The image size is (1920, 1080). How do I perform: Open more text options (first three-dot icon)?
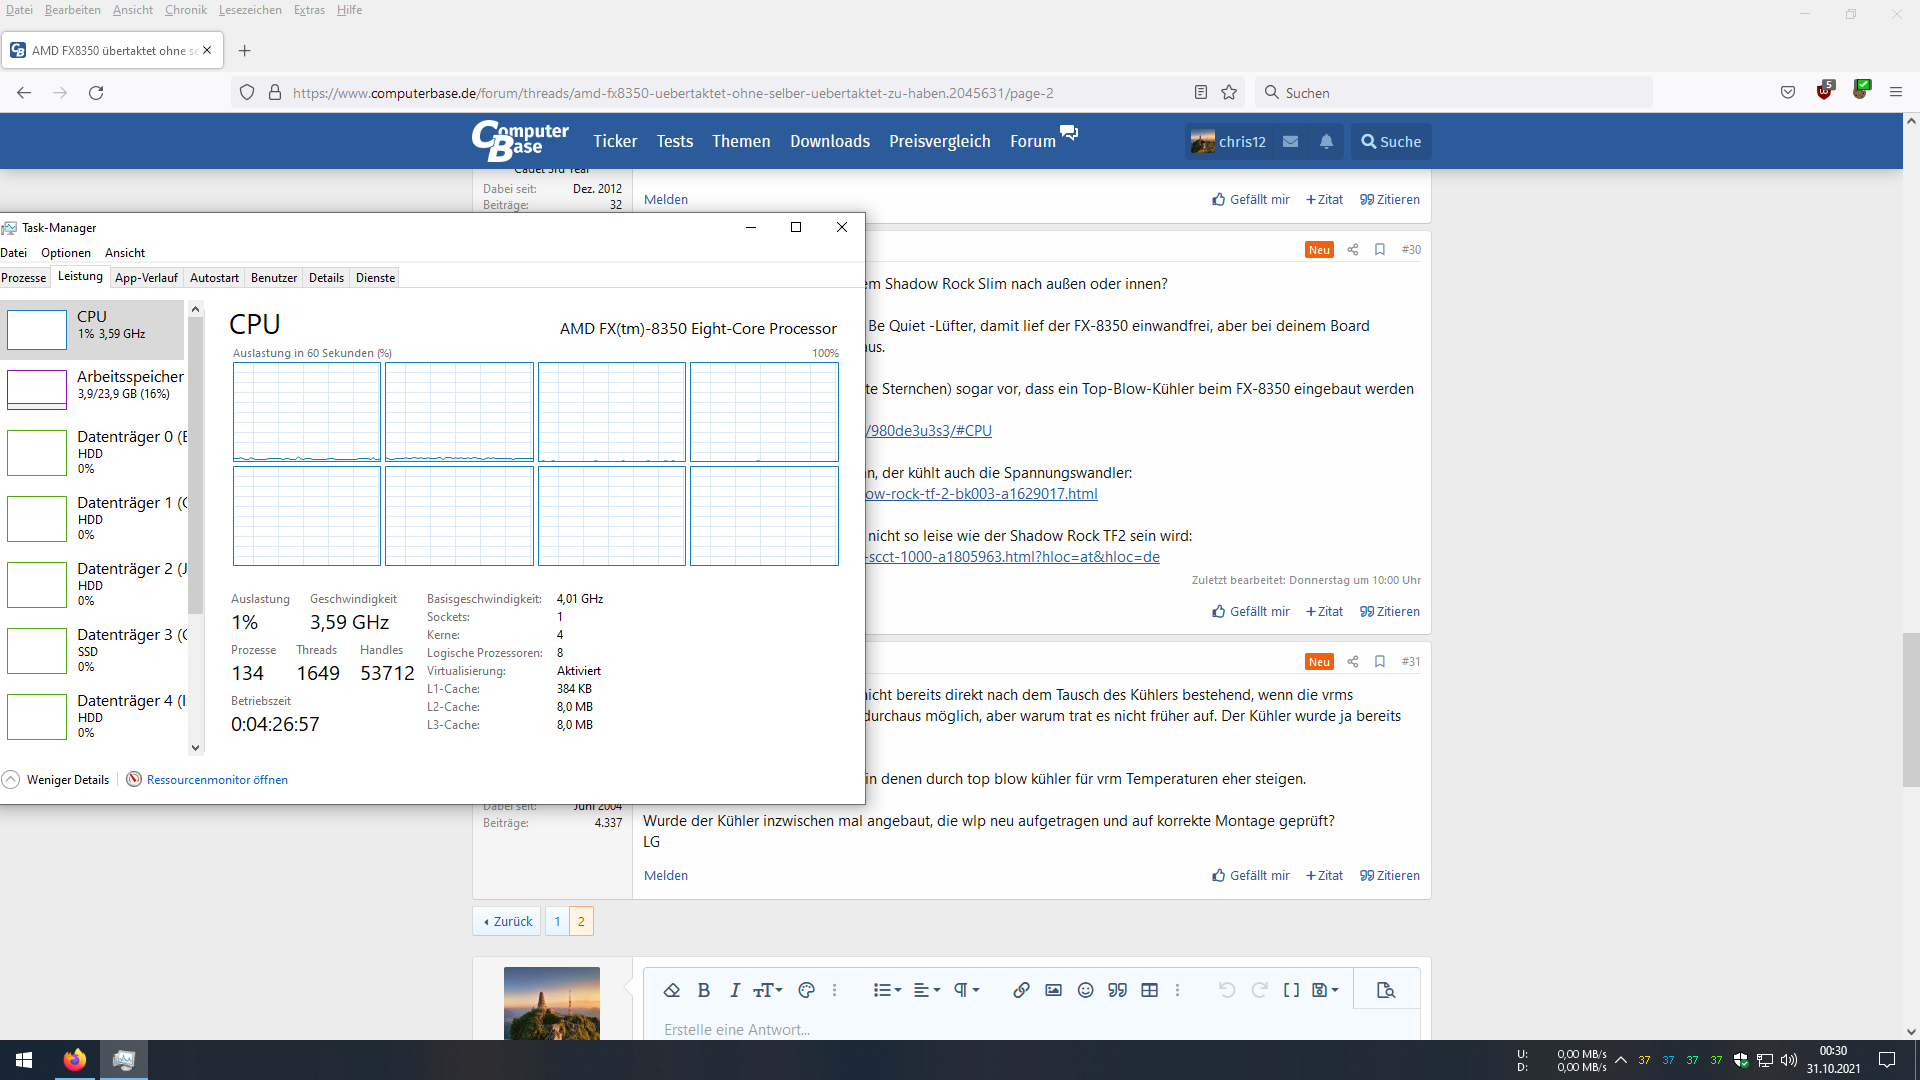tap(834, 990)
